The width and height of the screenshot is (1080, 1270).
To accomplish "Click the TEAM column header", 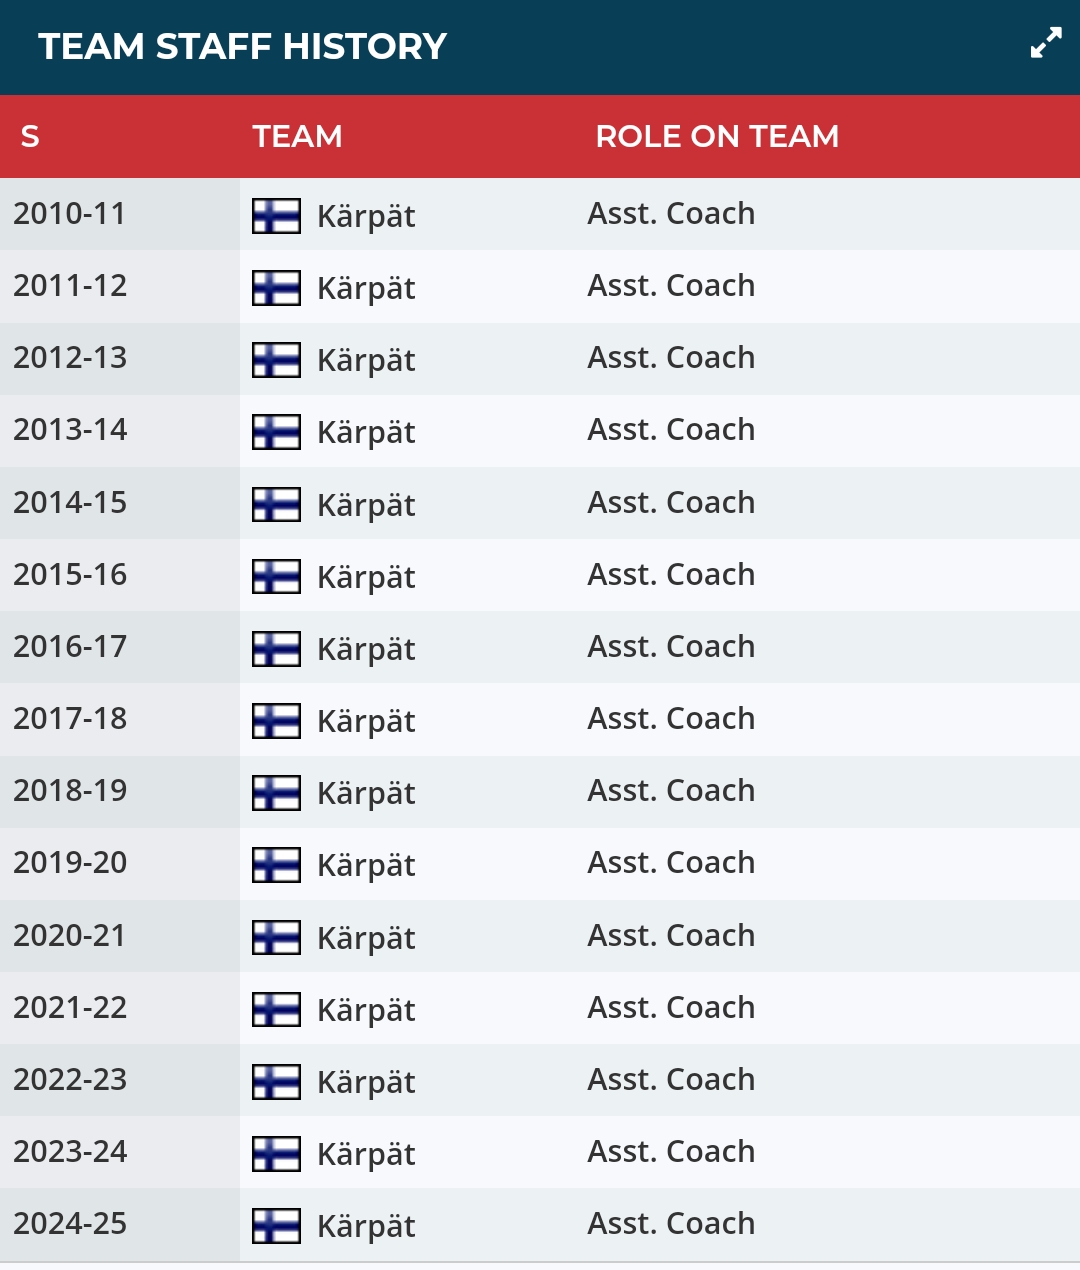I will (297, 136).
